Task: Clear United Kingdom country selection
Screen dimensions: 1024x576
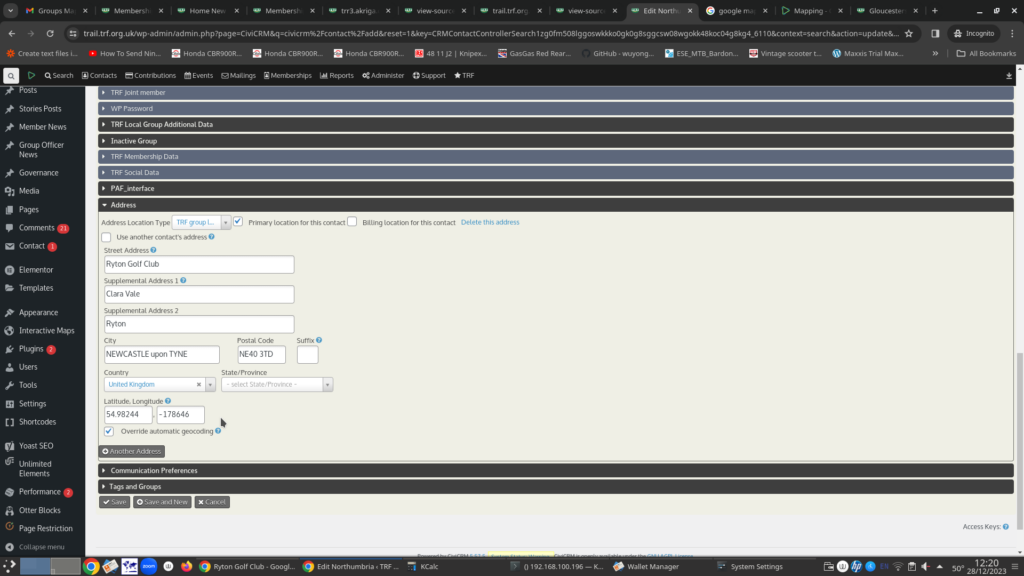Action: click(x=198, y=384)
